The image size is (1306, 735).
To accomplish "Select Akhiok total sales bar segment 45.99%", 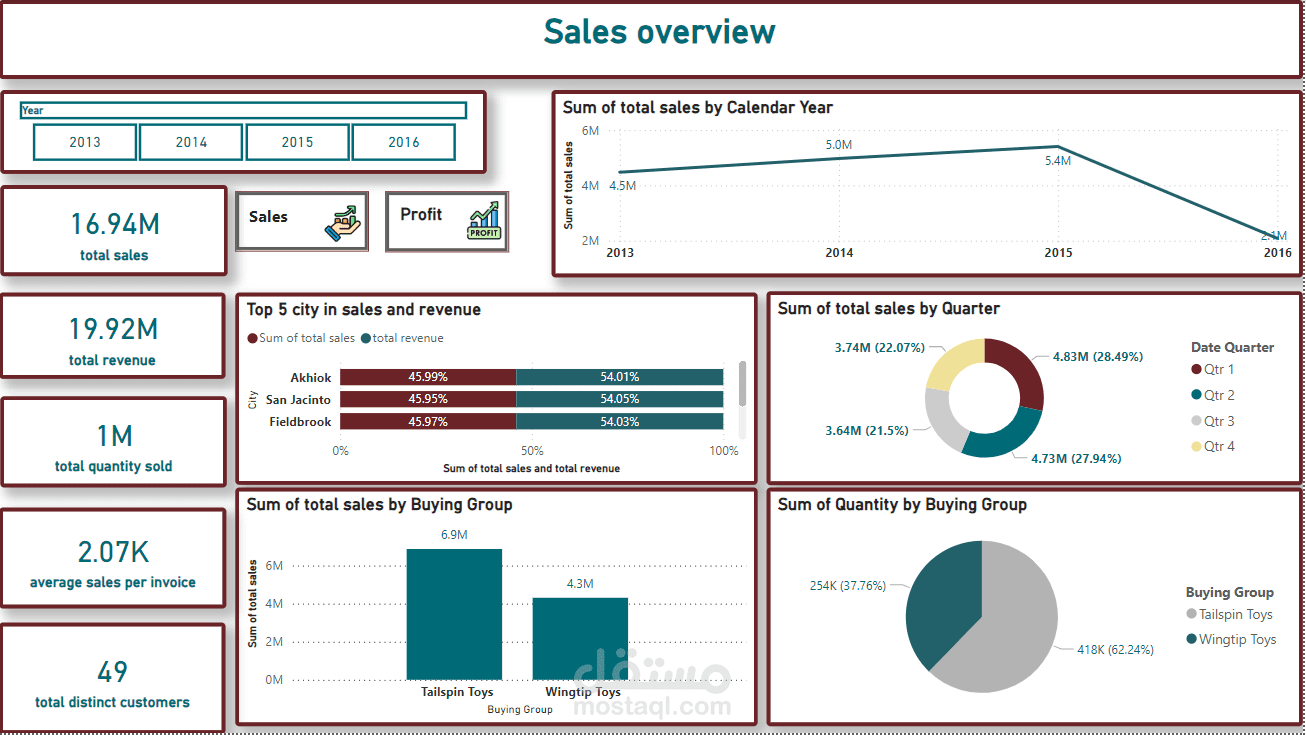I will point(428,377).
